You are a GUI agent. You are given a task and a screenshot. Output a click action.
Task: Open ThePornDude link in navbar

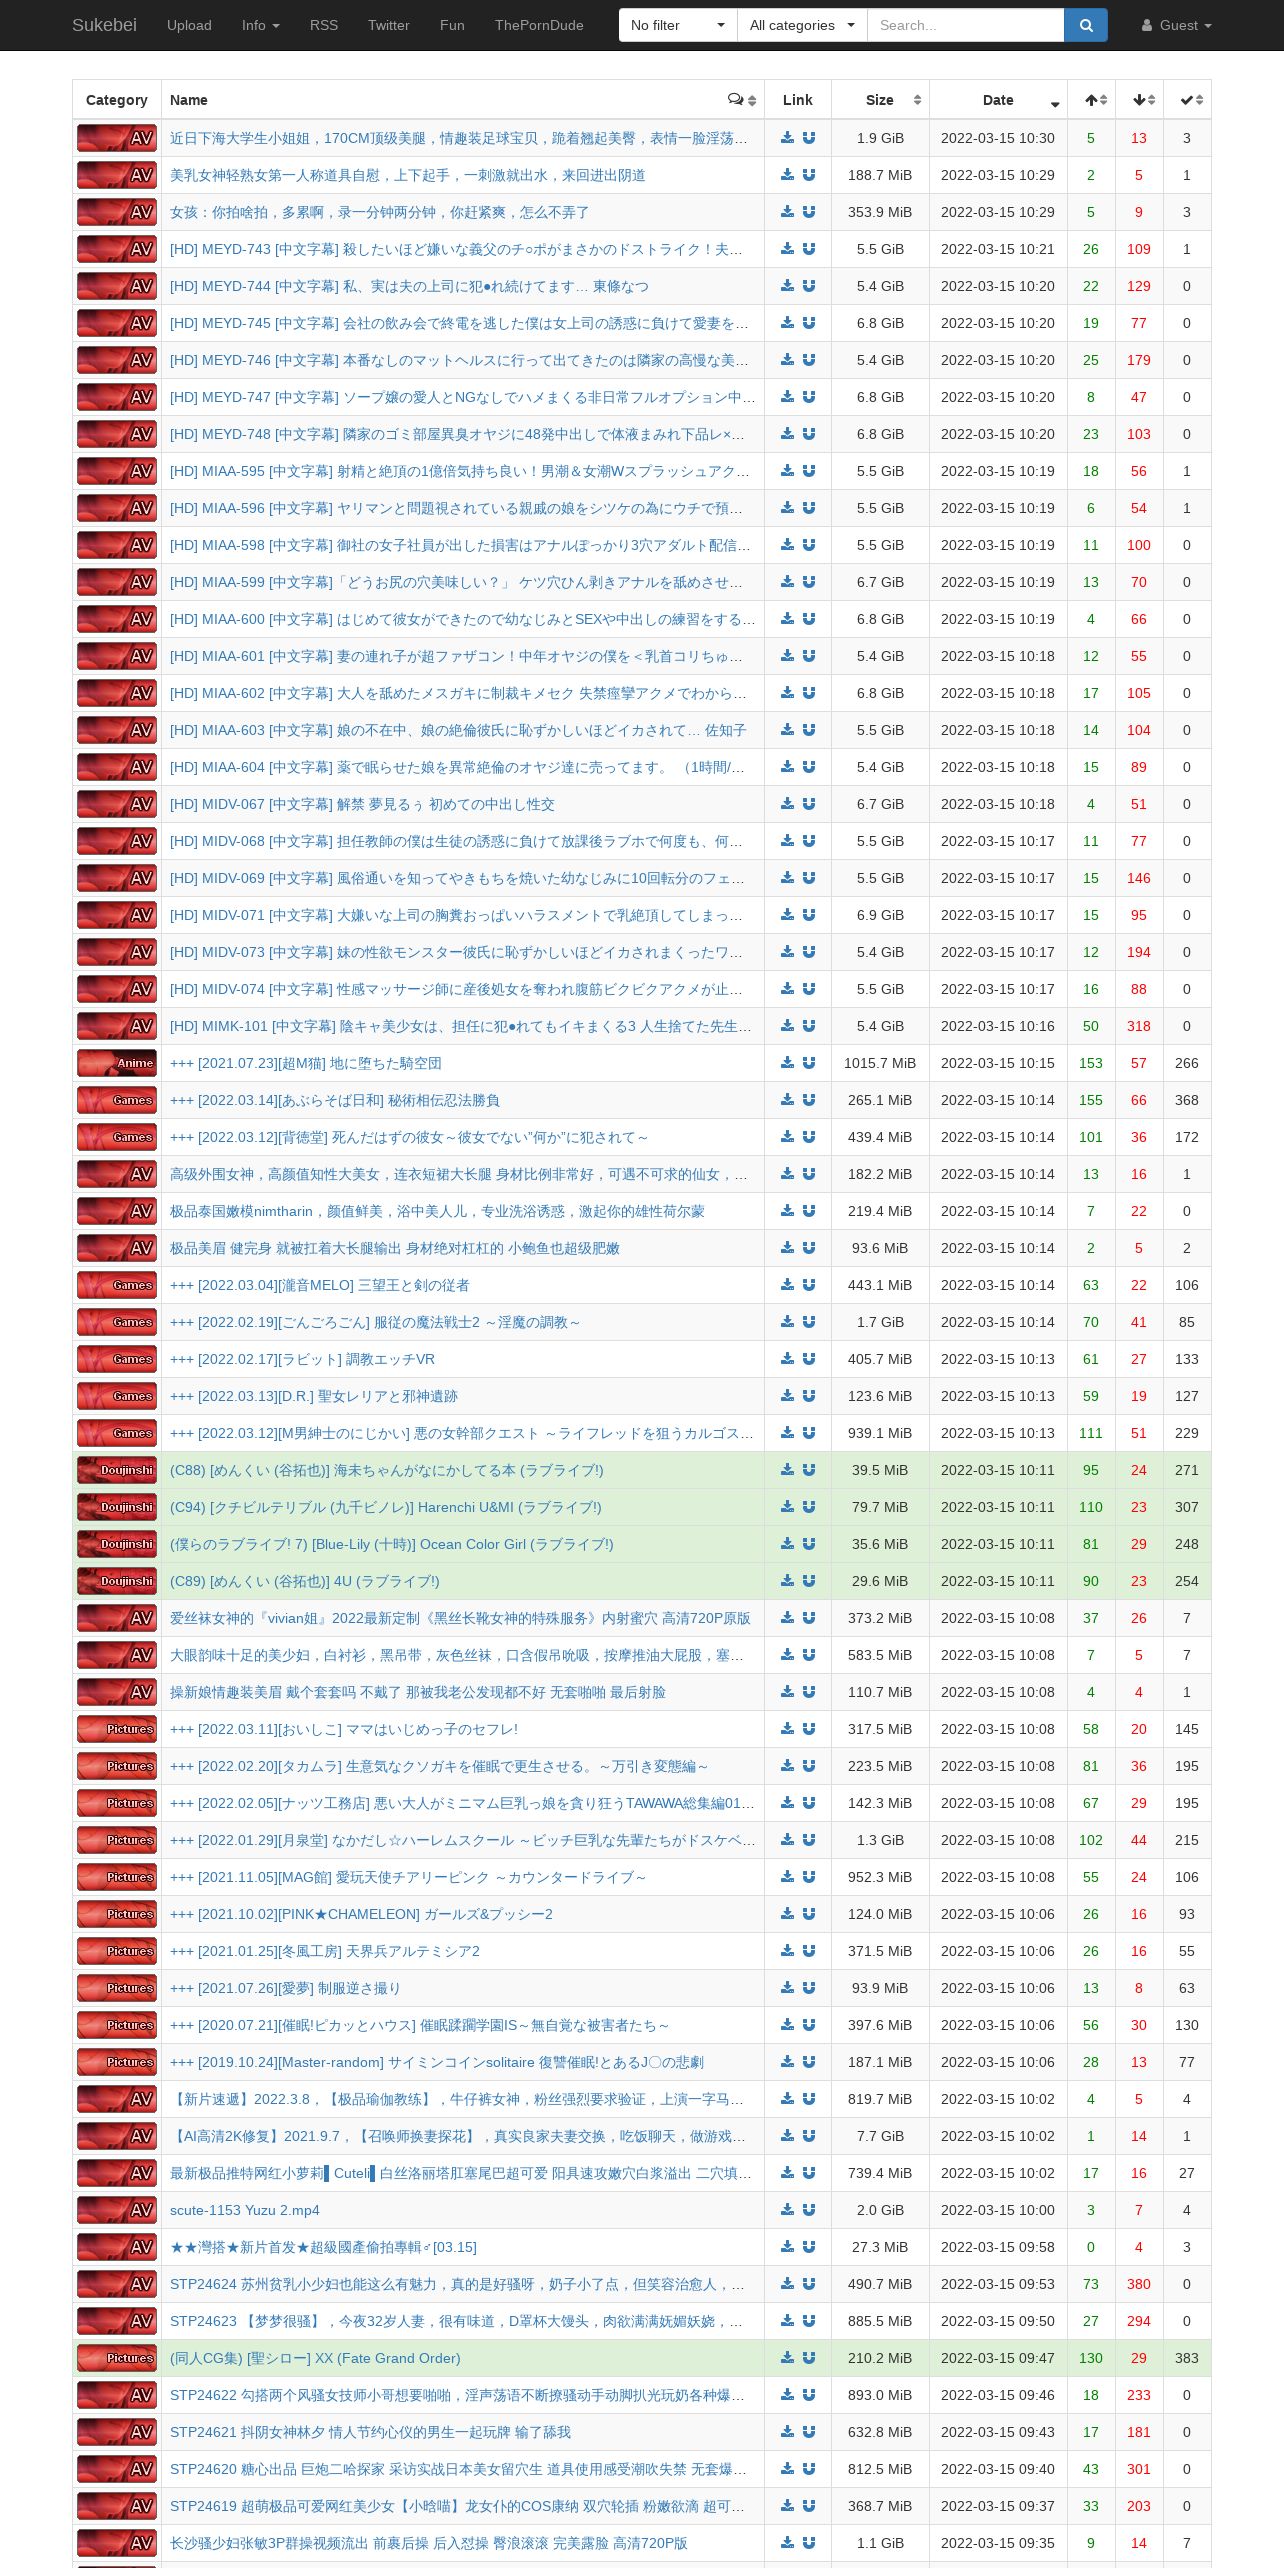539,25
